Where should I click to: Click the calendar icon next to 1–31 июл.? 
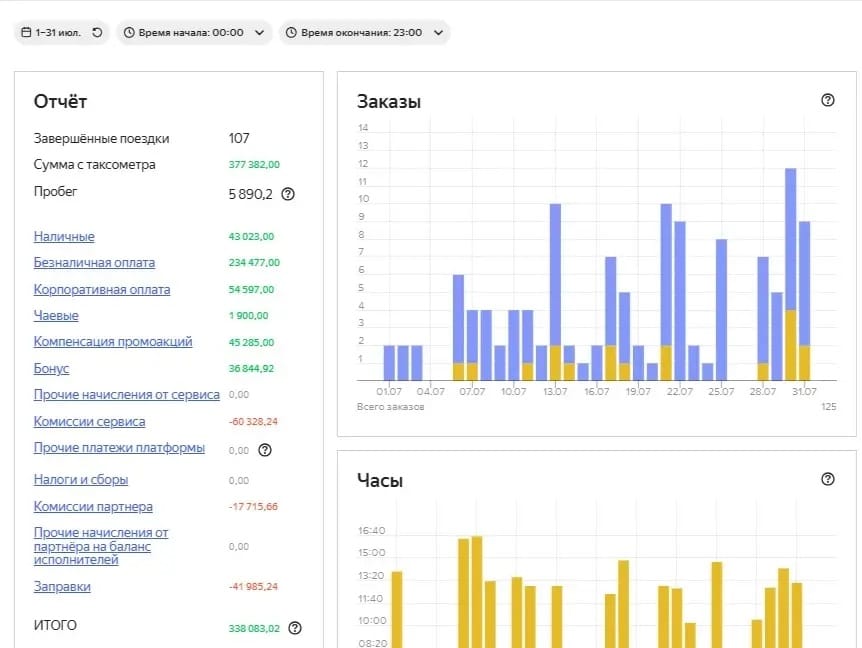point(26,32)
